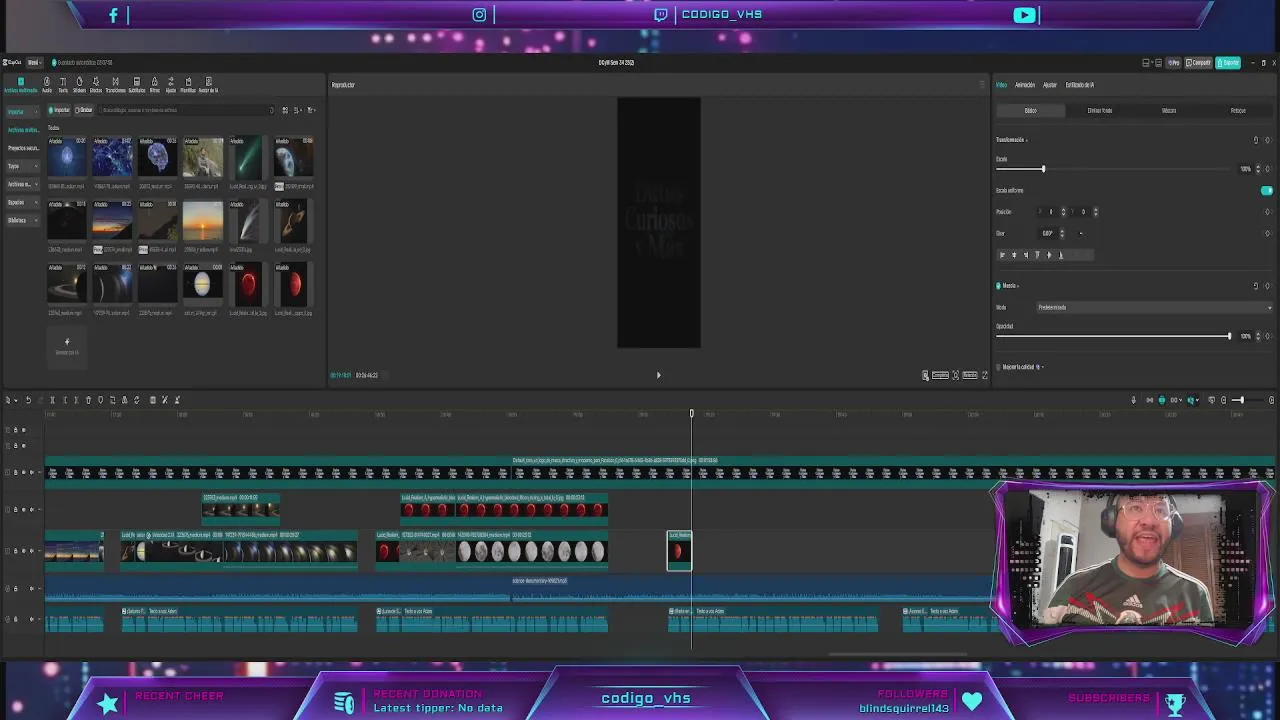The height and width of the screenshot is (720, 1280).
Task: Open the Filtros tab
Action: (x=154, y=84)
